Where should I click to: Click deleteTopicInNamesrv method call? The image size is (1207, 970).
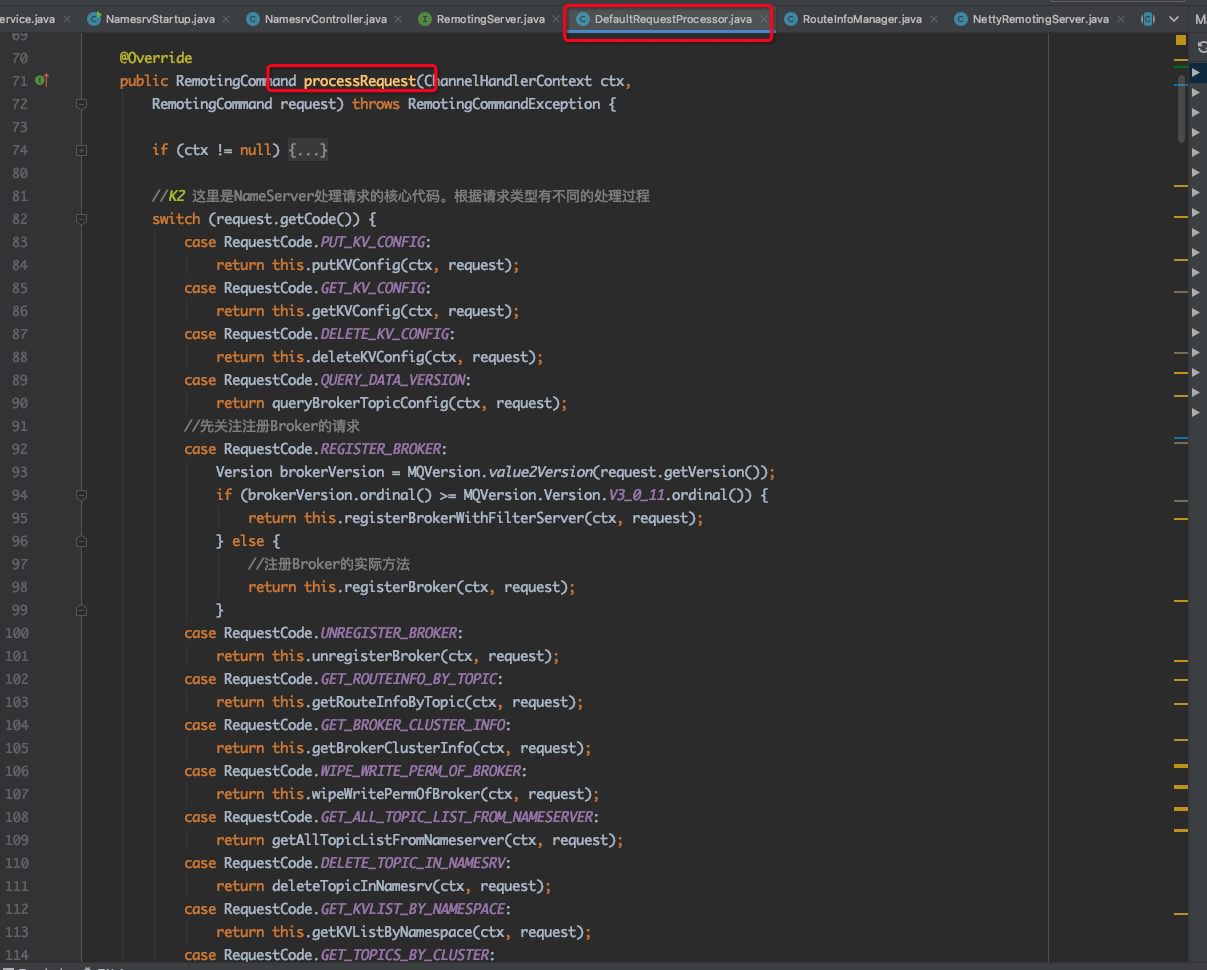[352, 886]
